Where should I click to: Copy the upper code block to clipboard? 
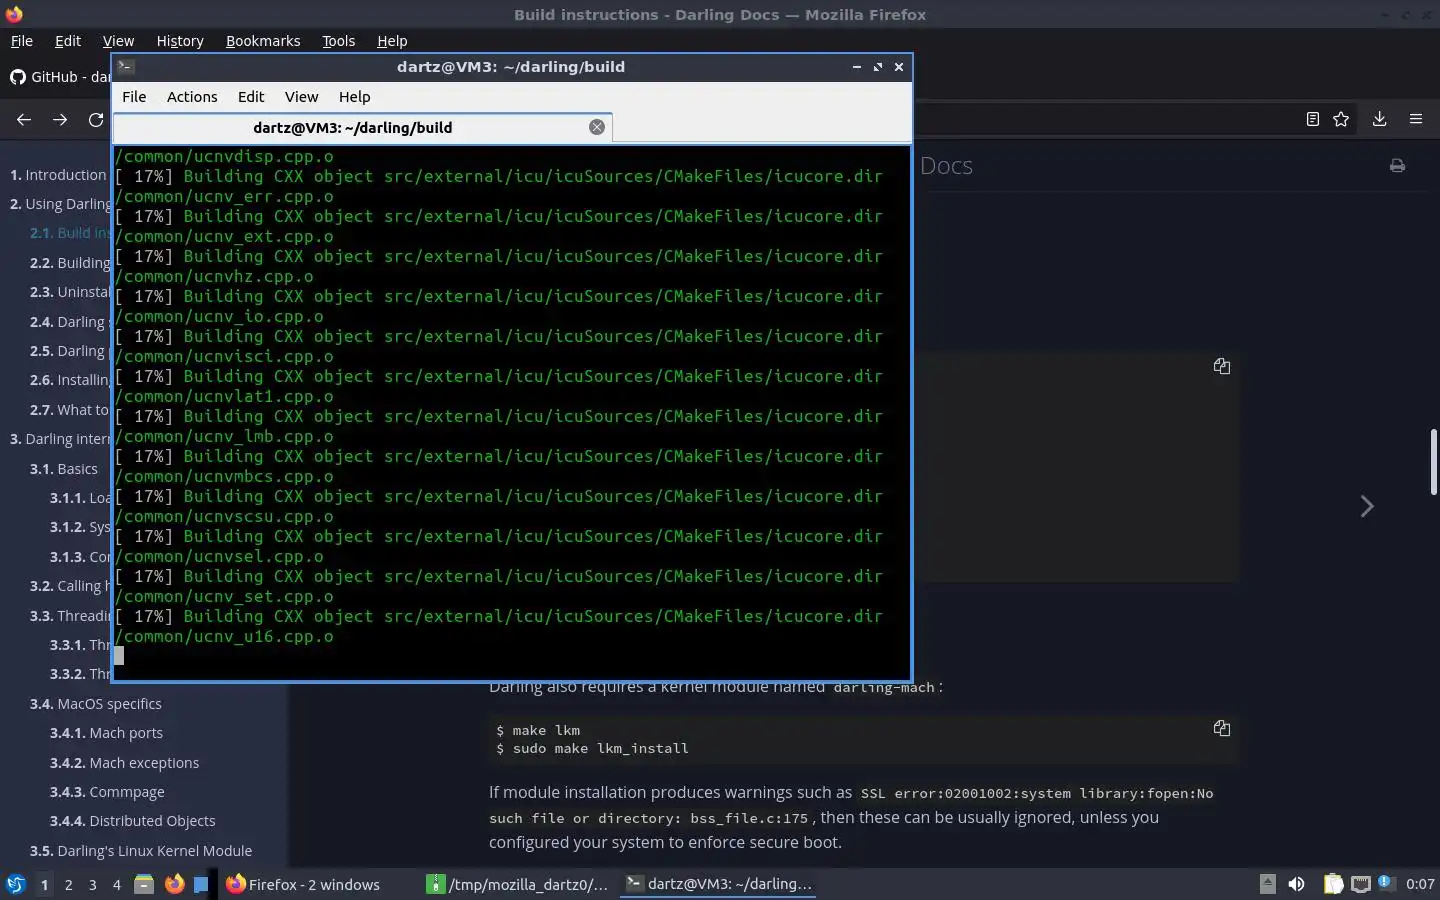click(x=1221, y=366)
